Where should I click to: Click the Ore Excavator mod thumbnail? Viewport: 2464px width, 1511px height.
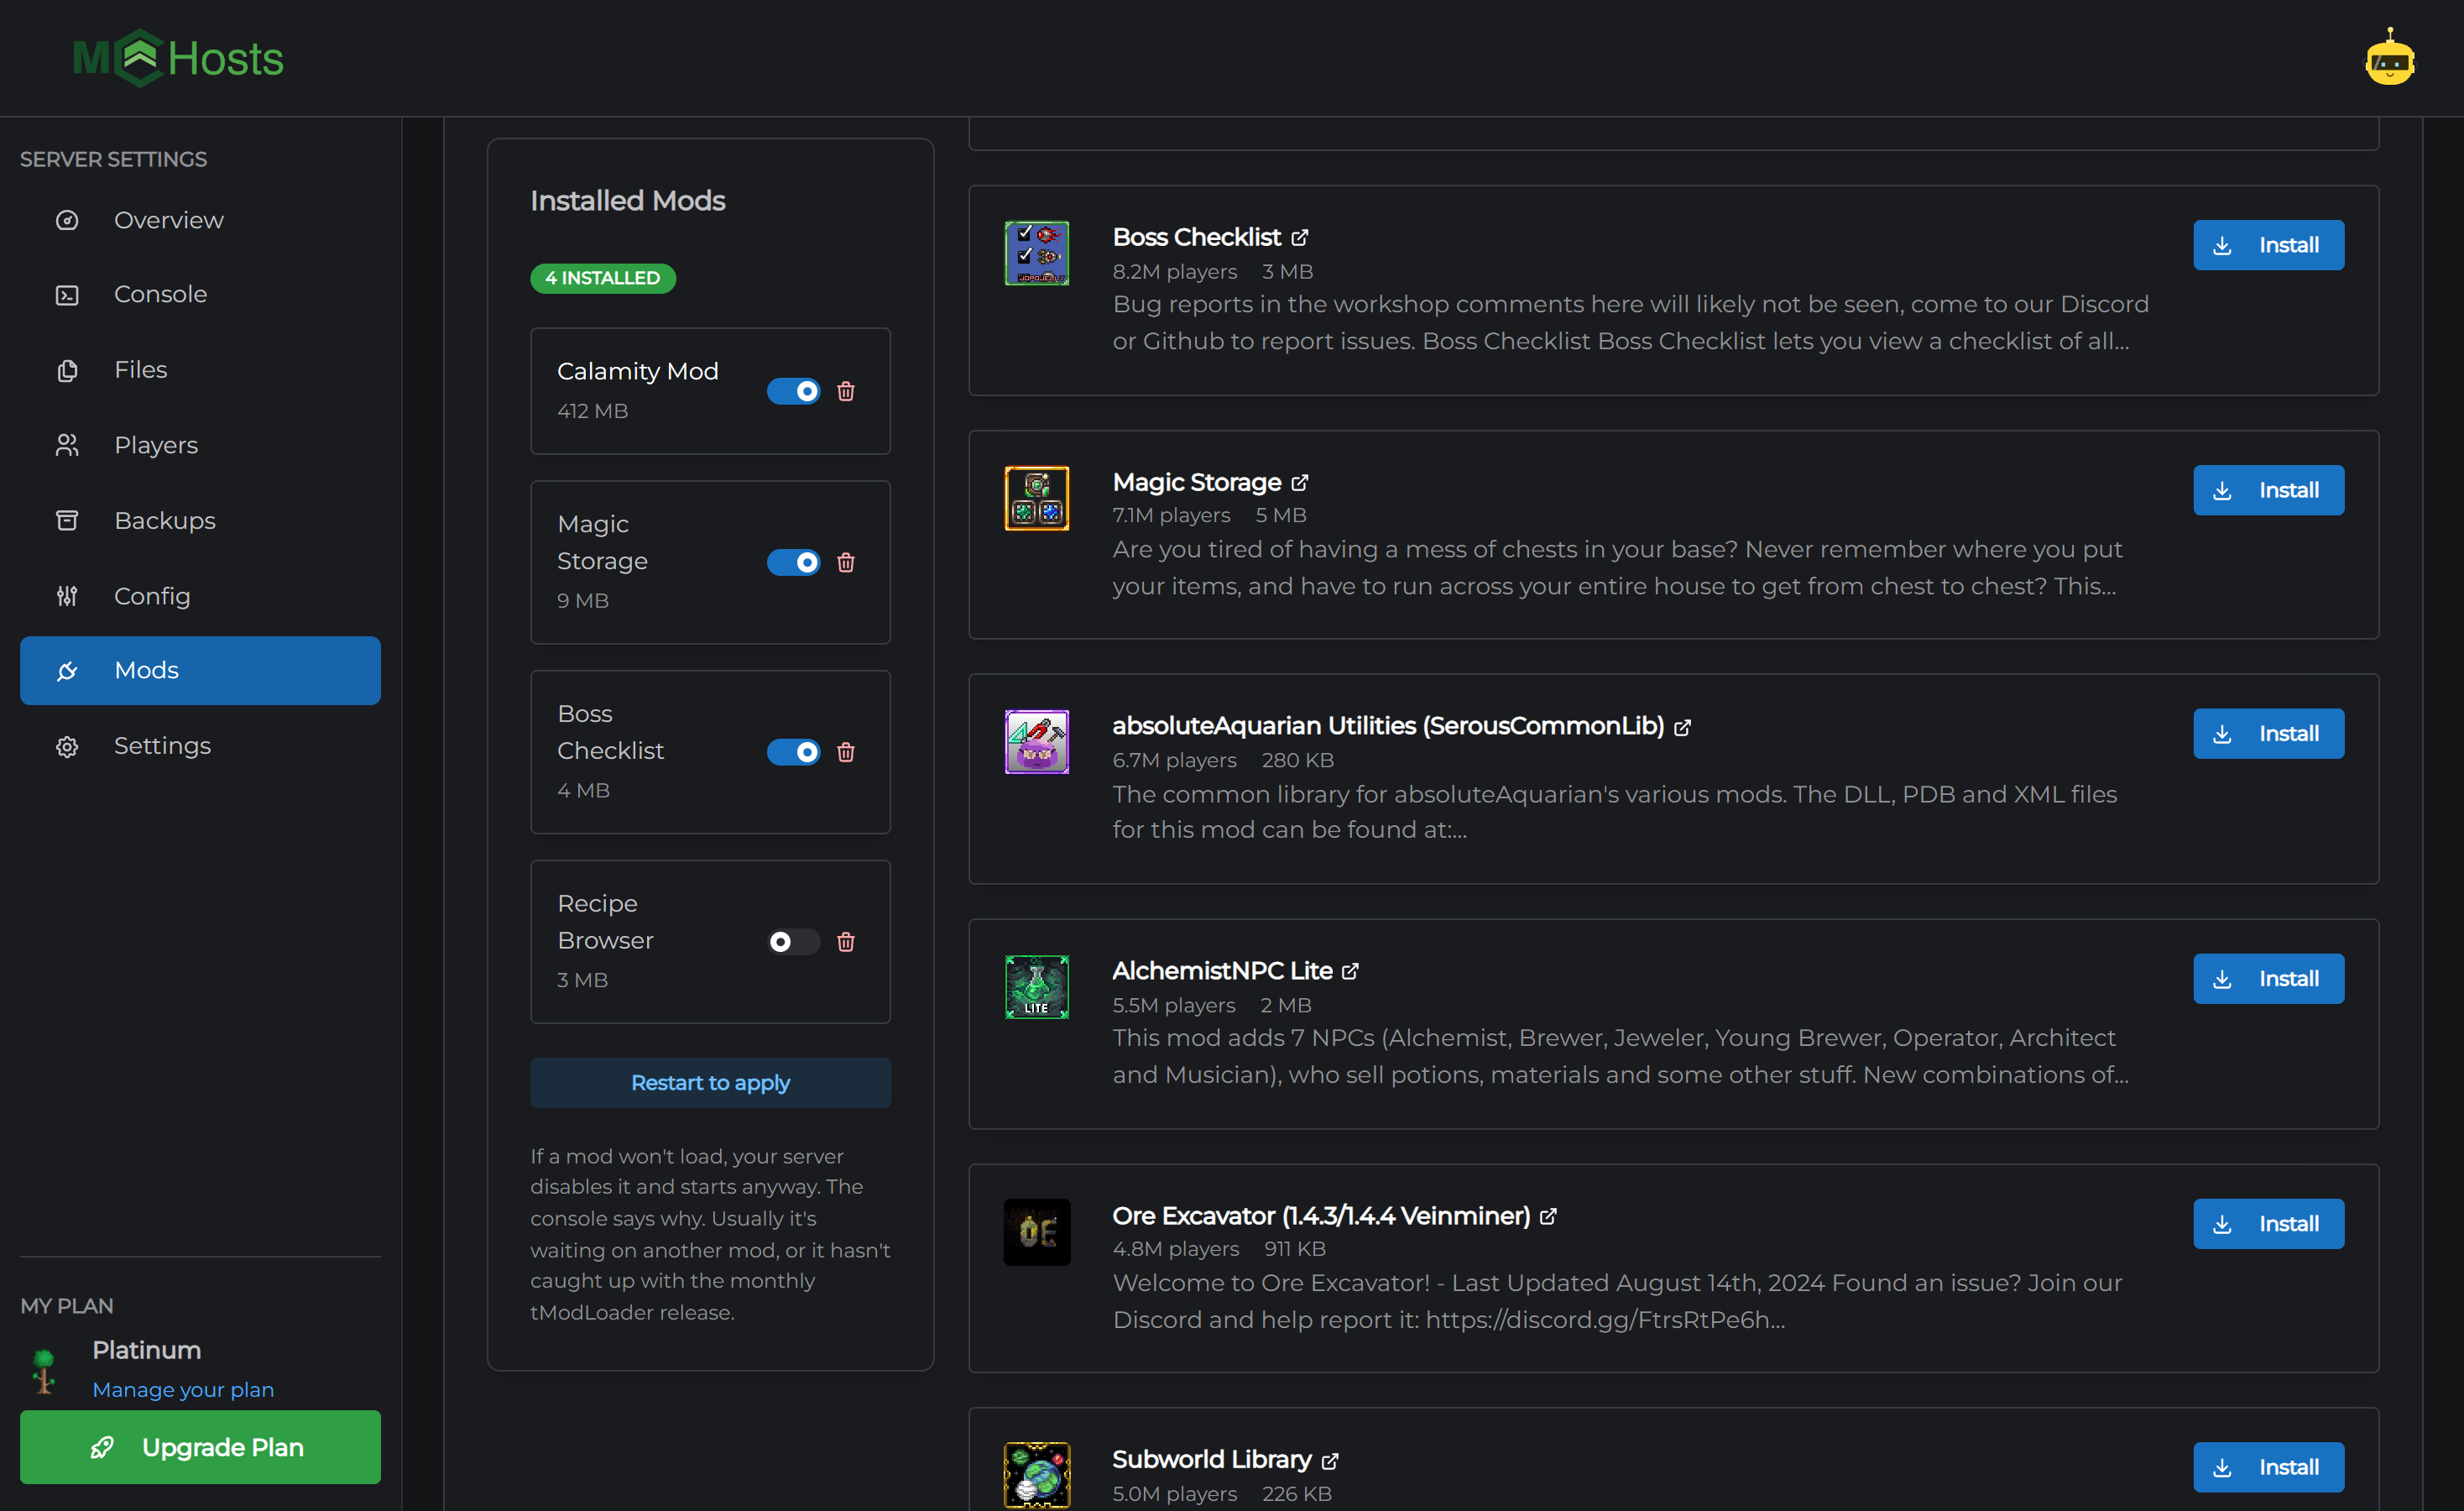point(1037,1232)
